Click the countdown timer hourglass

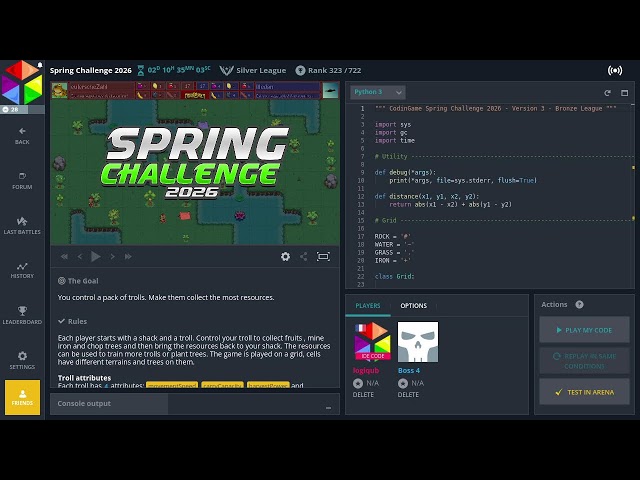coord(140,70)
